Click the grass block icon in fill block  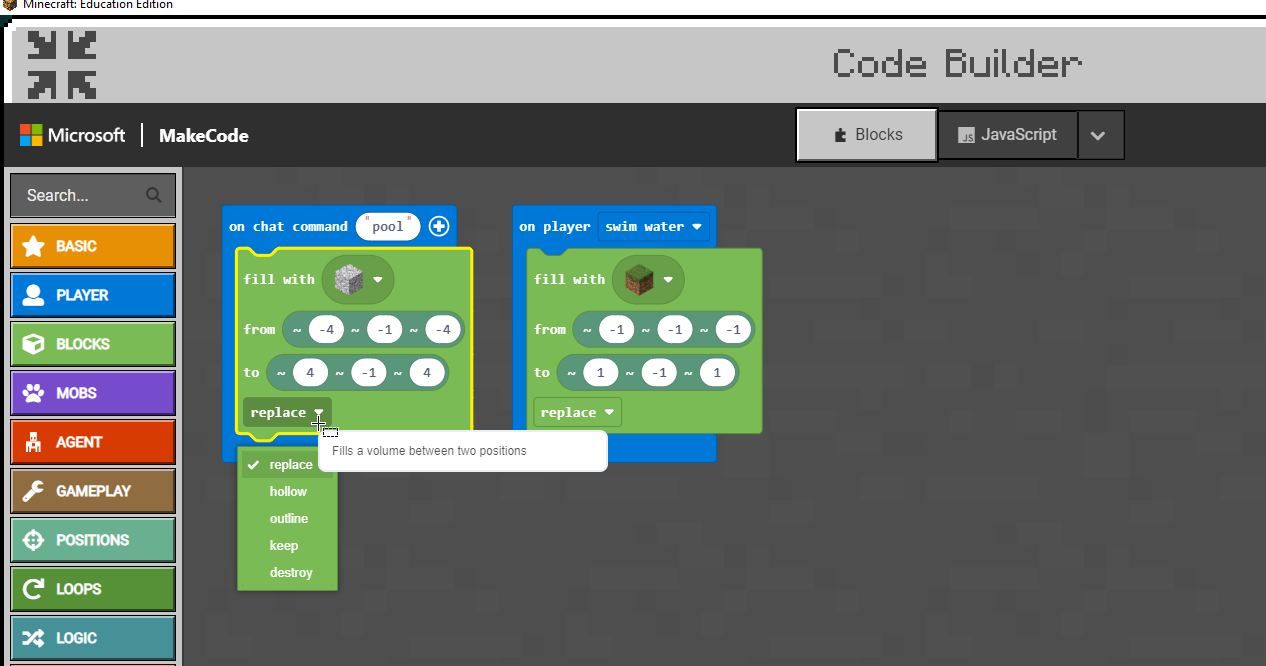[x=638, y=279]
